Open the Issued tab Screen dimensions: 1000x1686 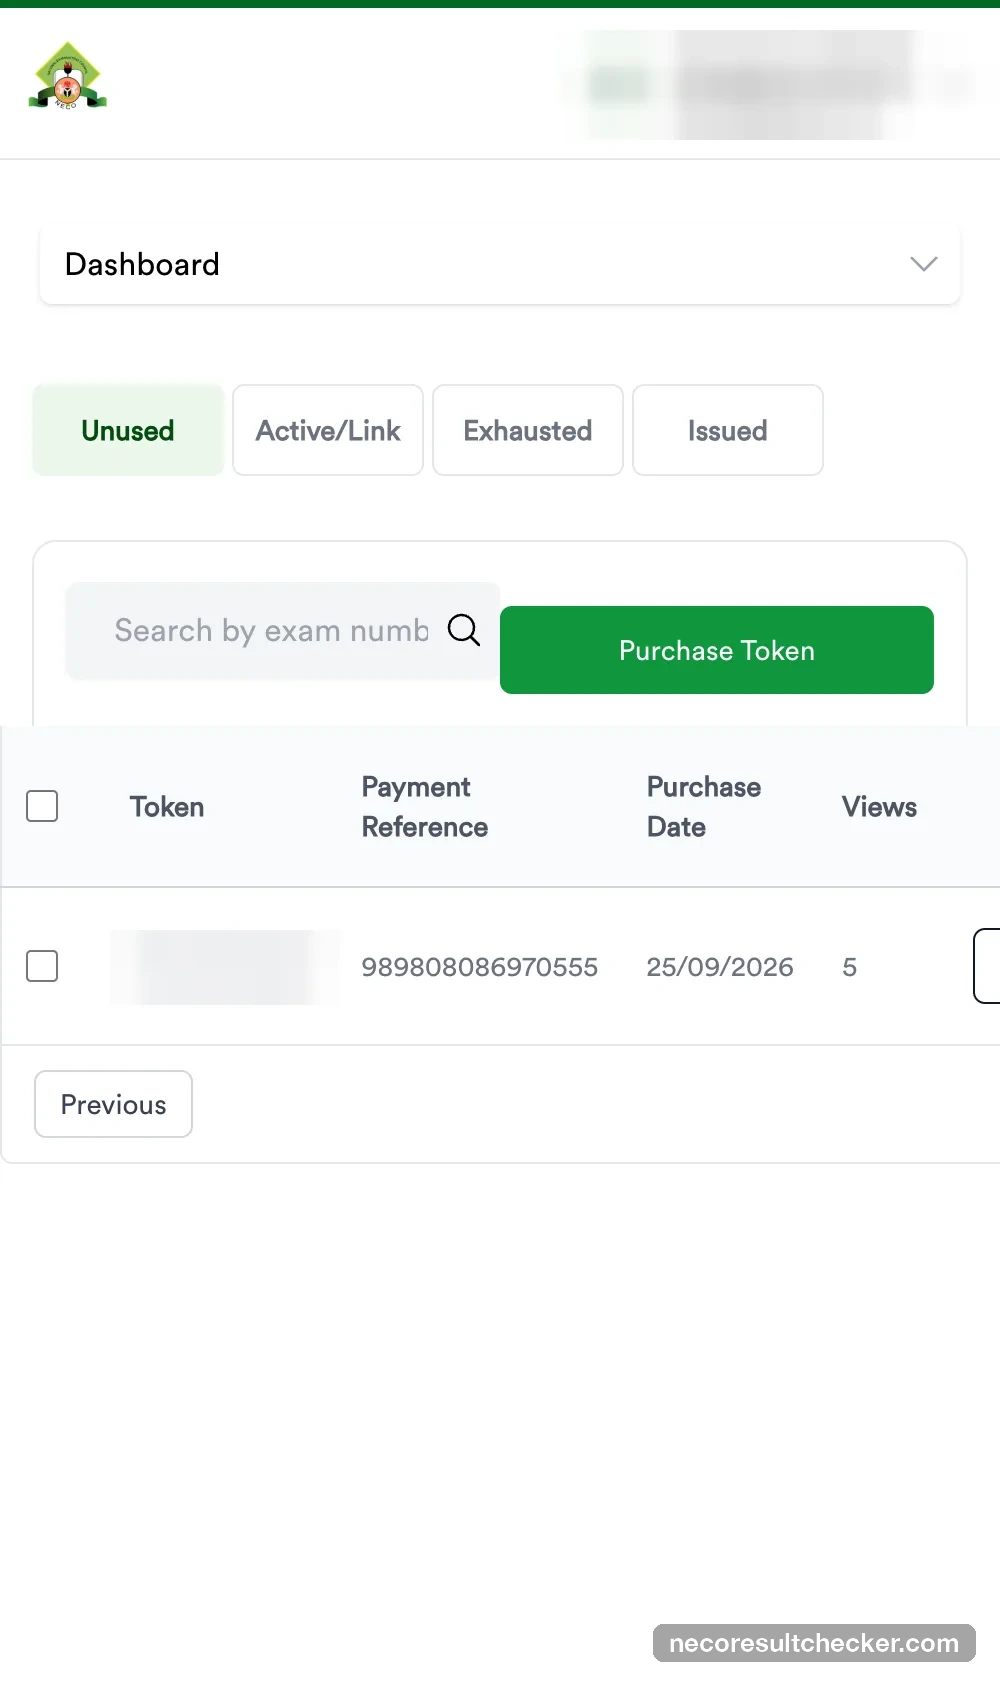tap(728, 430)
